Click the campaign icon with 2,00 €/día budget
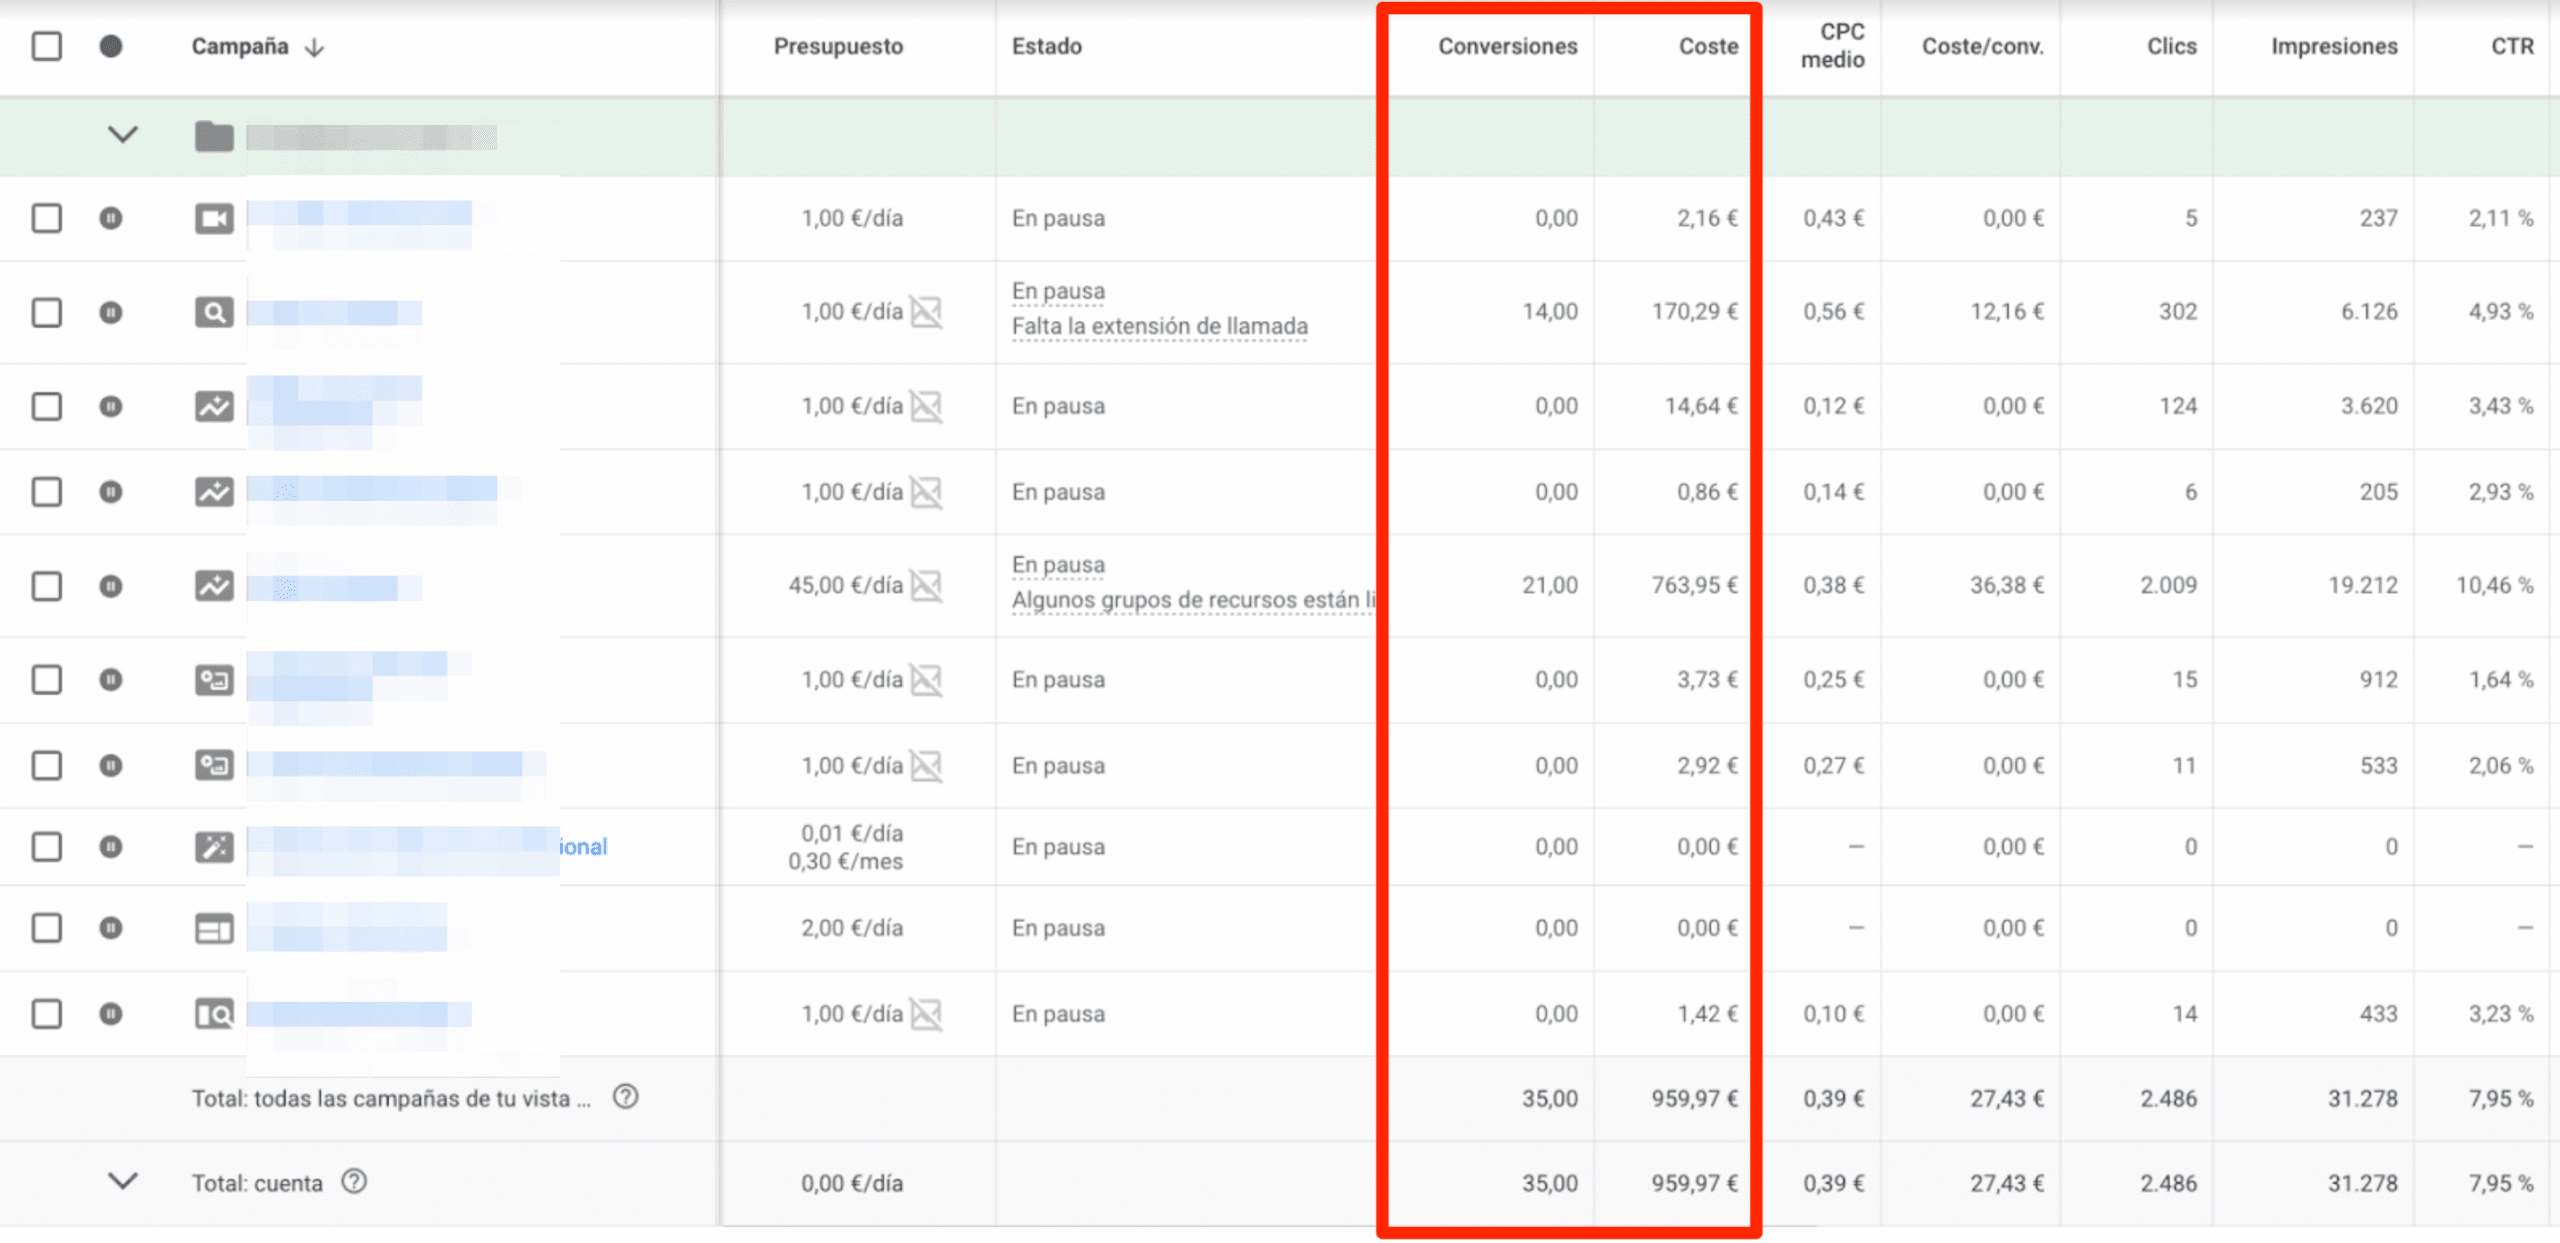Screen dimensions: 2560x1243 tap(213, 928)
